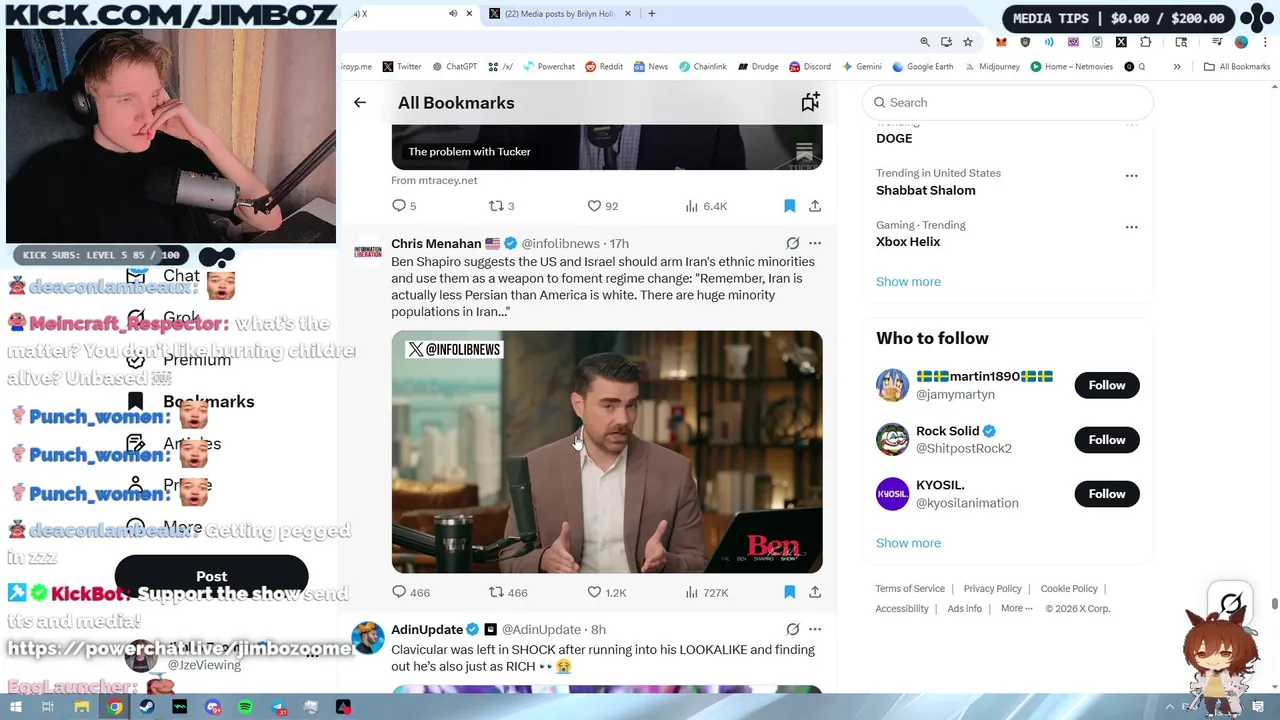Open Spotify from the Windows taskbar

tap(245, 707)
